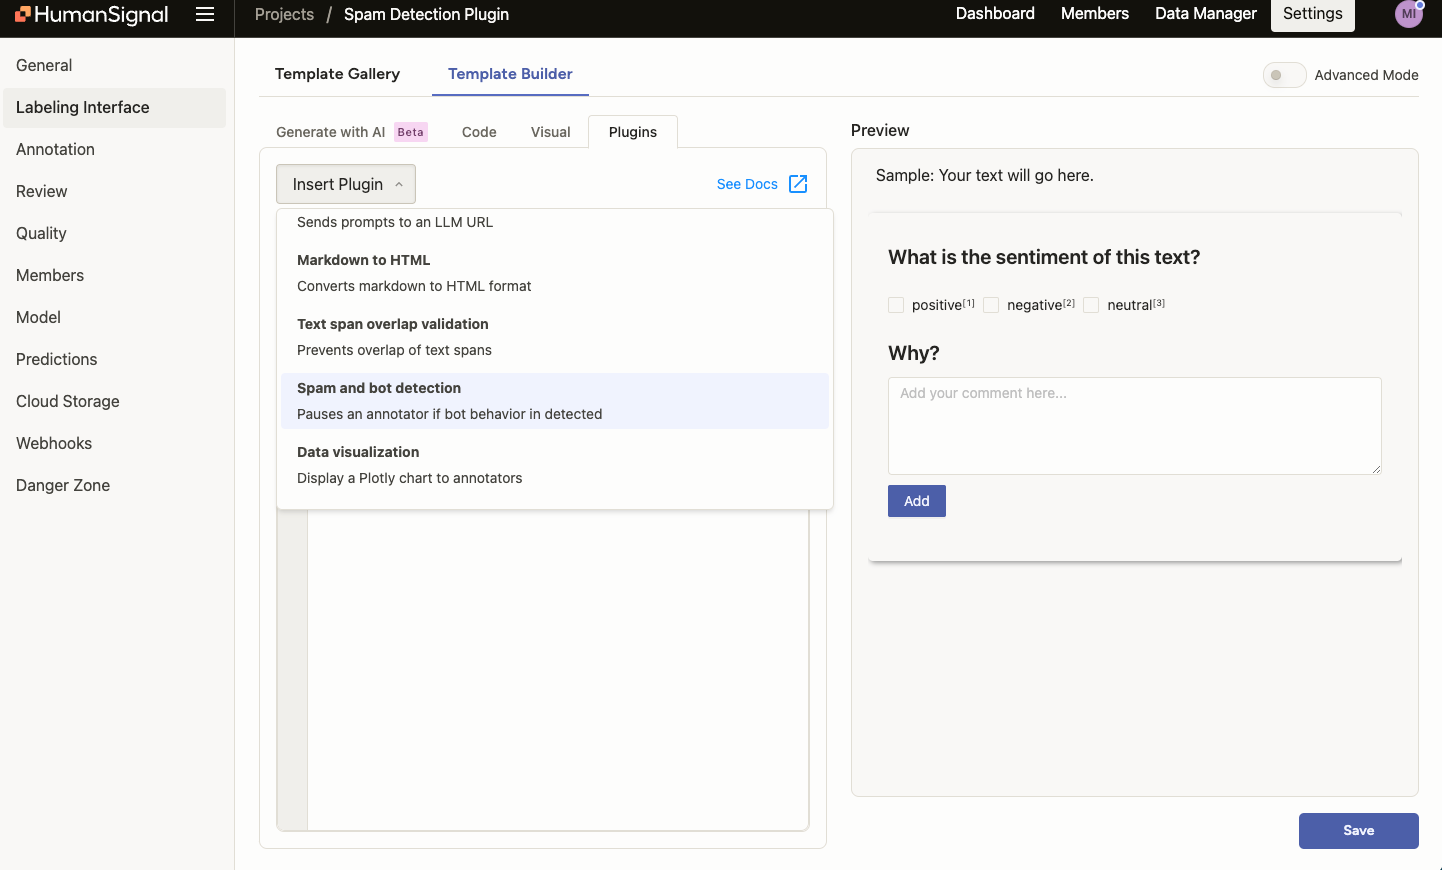
Task: Open Annotation settings
Action: [x=115, y=150]
